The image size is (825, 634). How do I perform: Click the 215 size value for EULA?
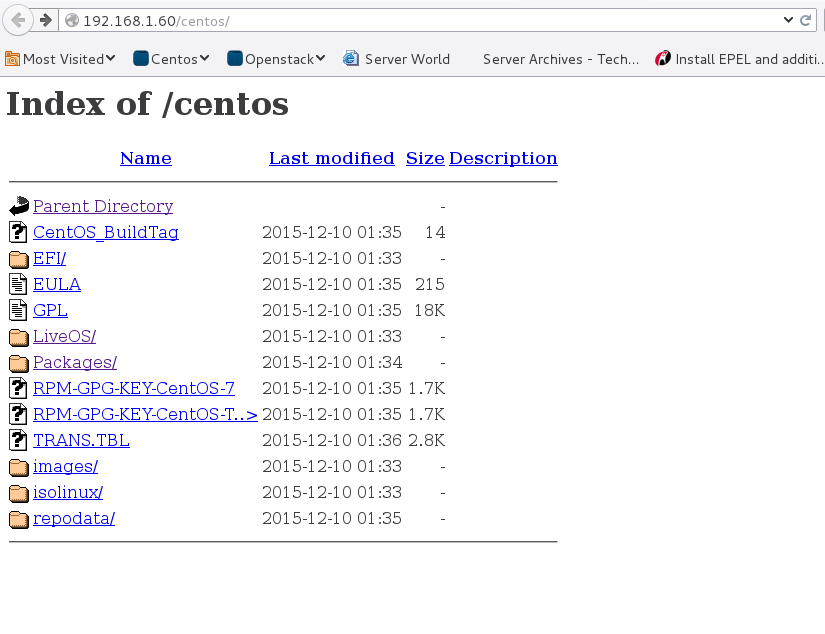pyautogui.click(x=430, y=284)
